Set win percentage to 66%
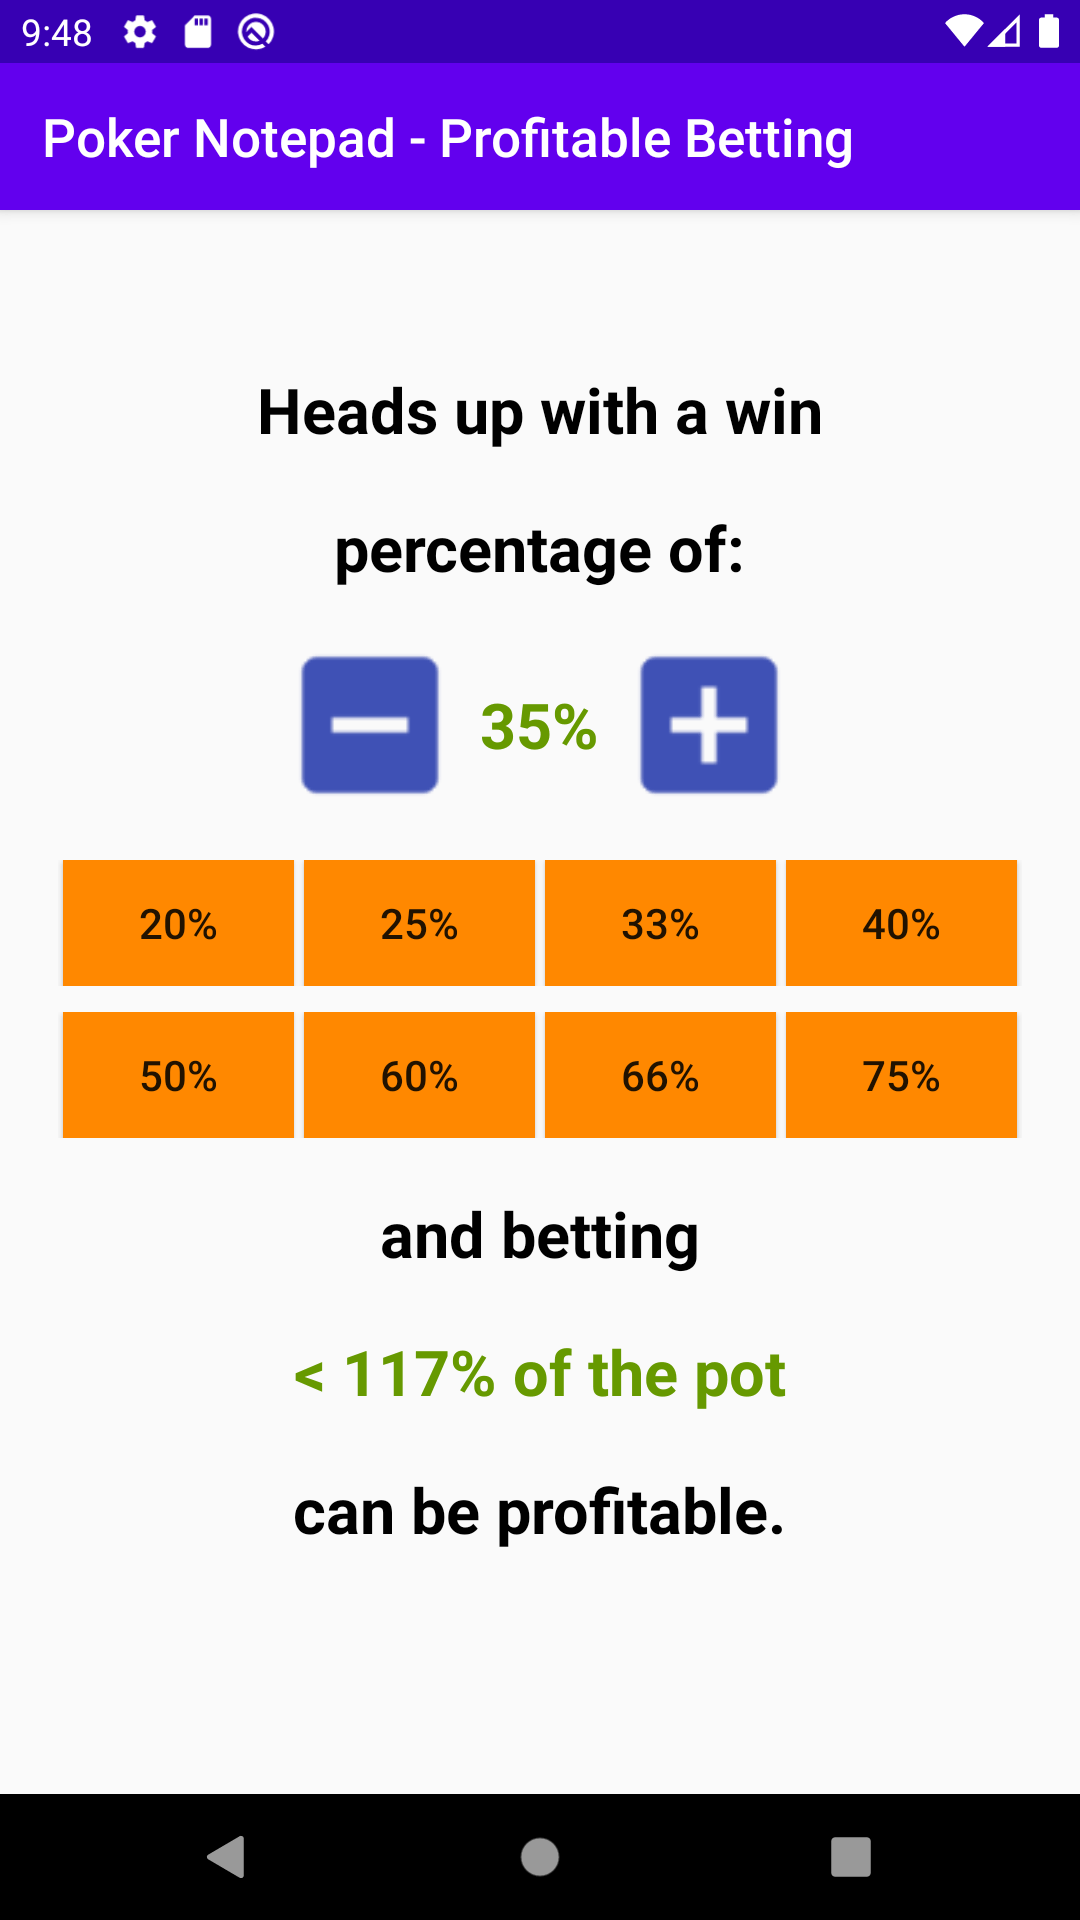Screen dimensions: 1080x1920 coord(660,1075)
